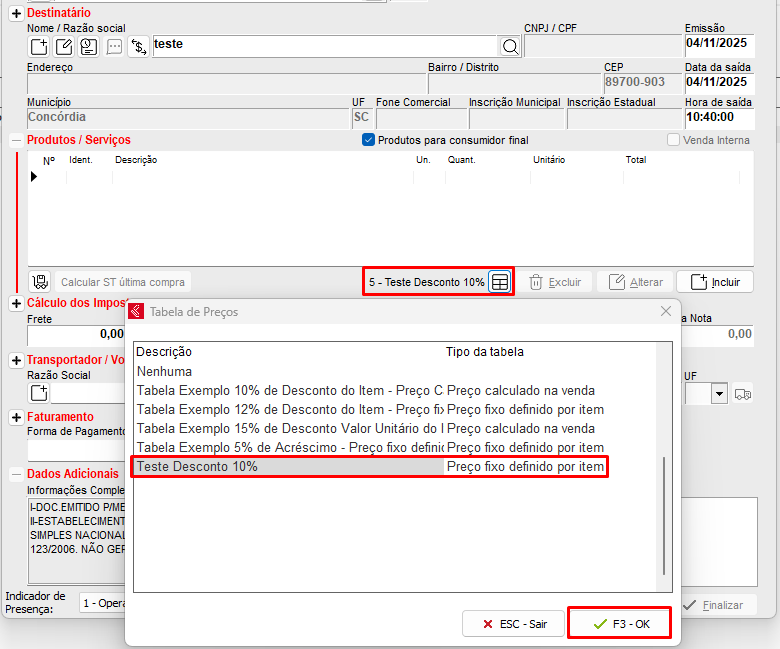Confirm with the F3 - OK button
Screen dimensions: 780x649
[x=620, y=623]
